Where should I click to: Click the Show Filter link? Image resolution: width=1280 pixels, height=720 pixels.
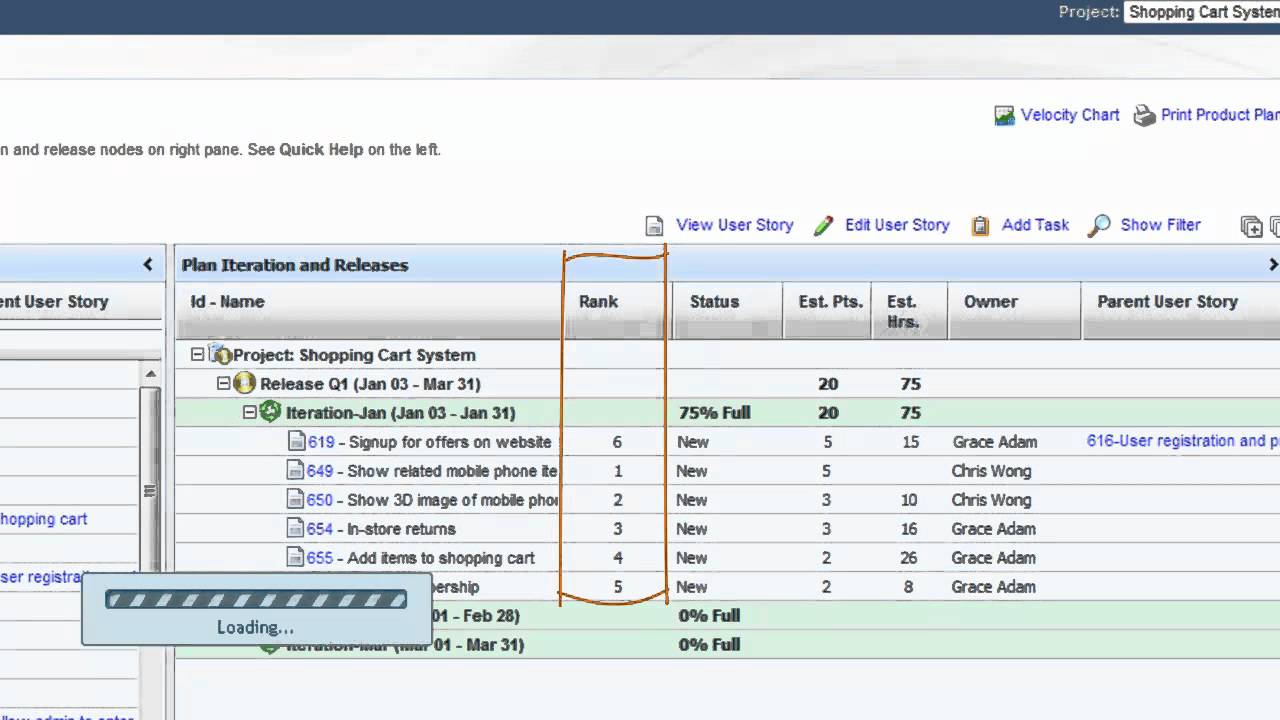pos(1160,225)
